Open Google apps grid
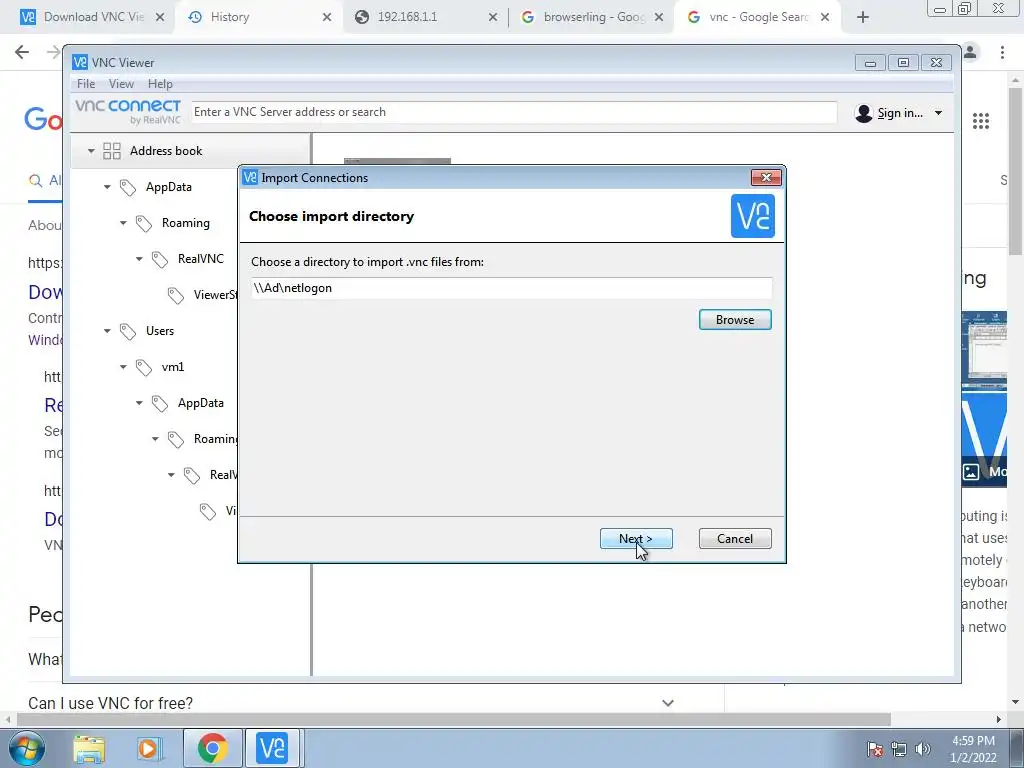1024x768 pixels. (x=981, y=121)
